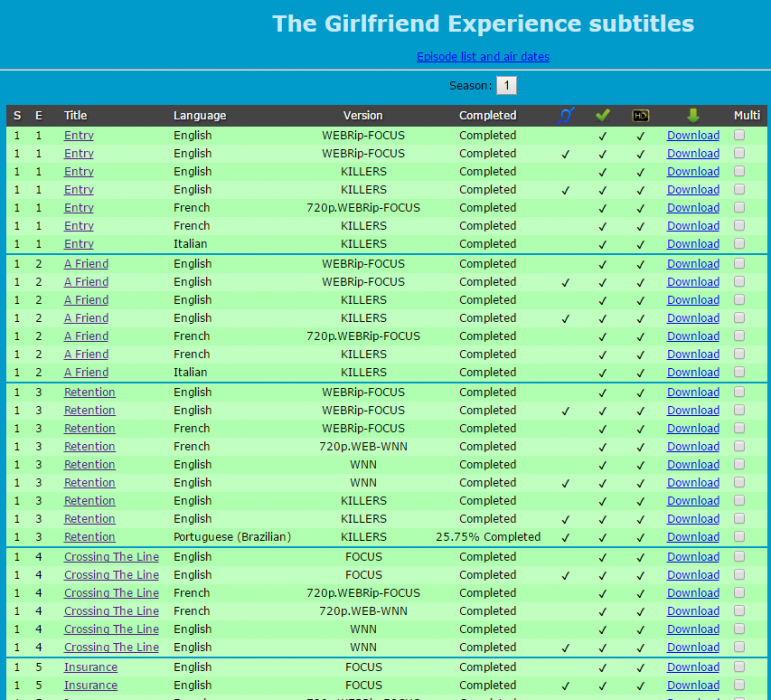Open Entry title link in Italian row
This screenshot has height=700, width=771.
tap(79, 244)
